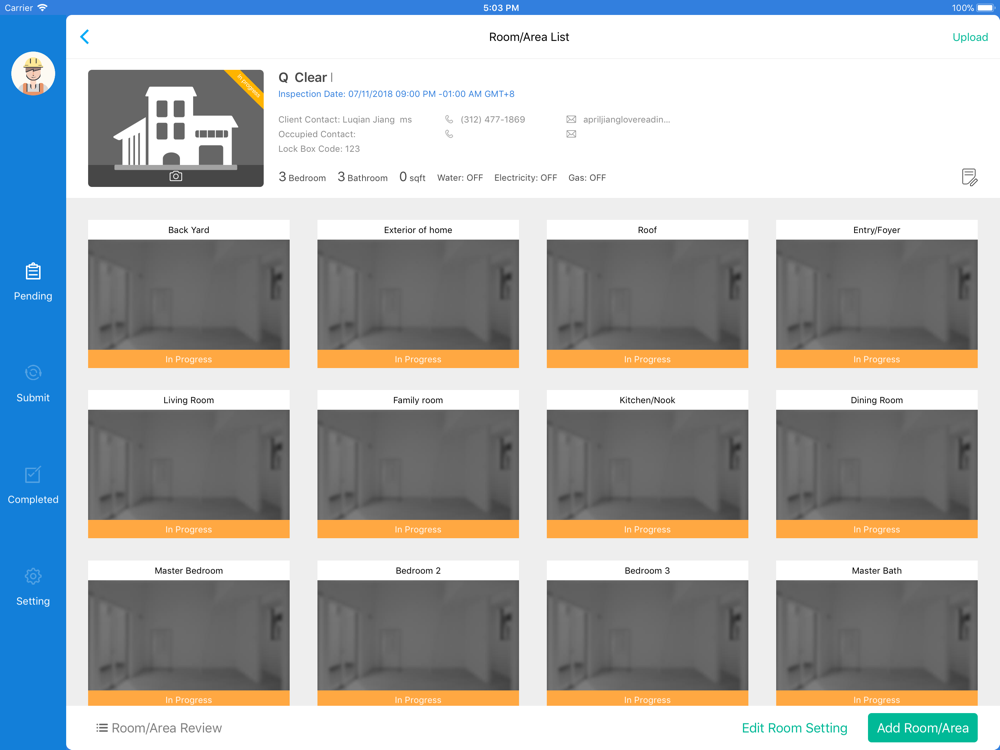Screen dimensions: 1000x750
Task: Switch to the Submit tab
Action: click(33, 383)
